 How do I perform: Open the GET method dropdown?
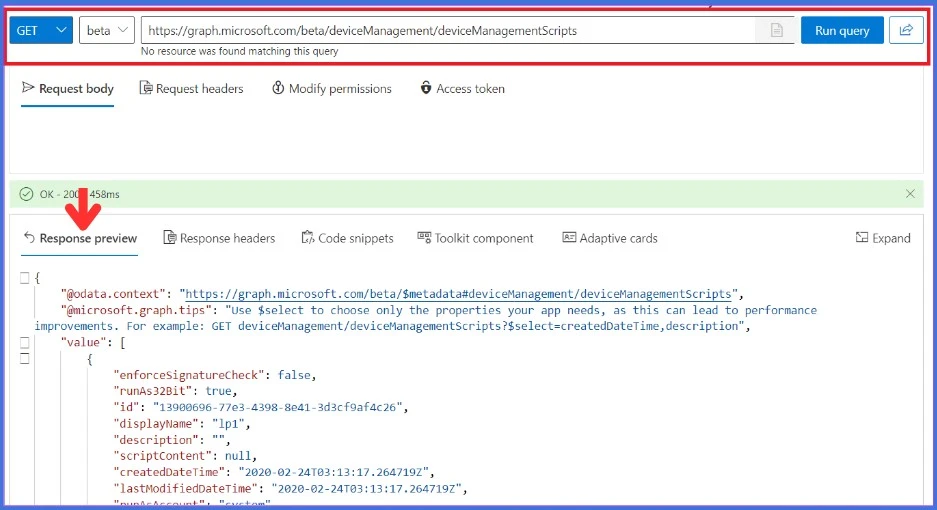[41, 30]
